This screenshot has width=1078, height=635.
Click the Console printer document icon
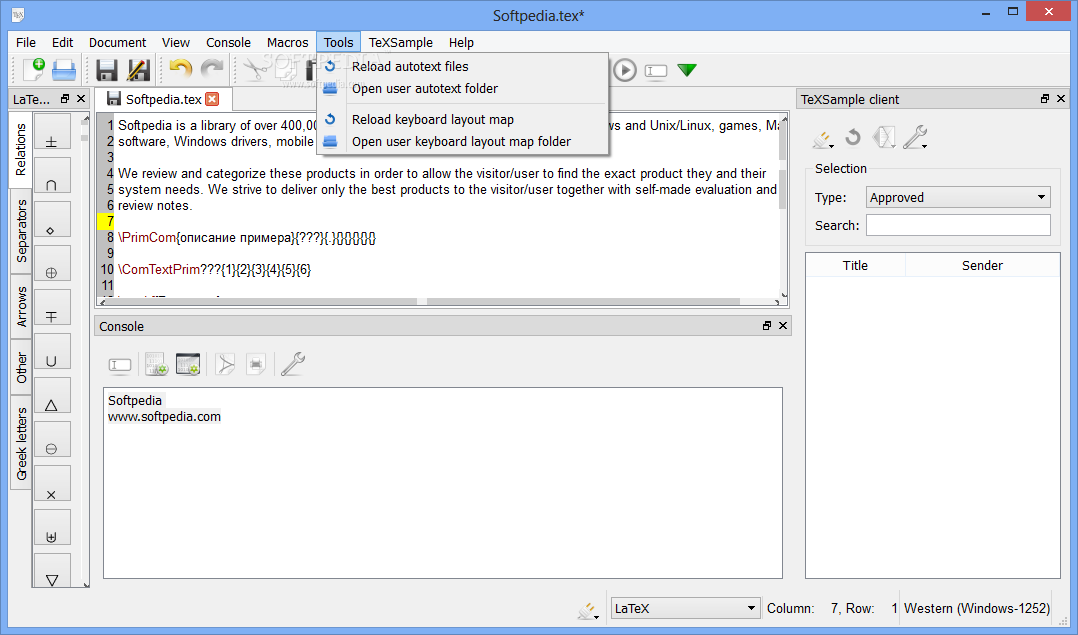click(x=256, y=364)
